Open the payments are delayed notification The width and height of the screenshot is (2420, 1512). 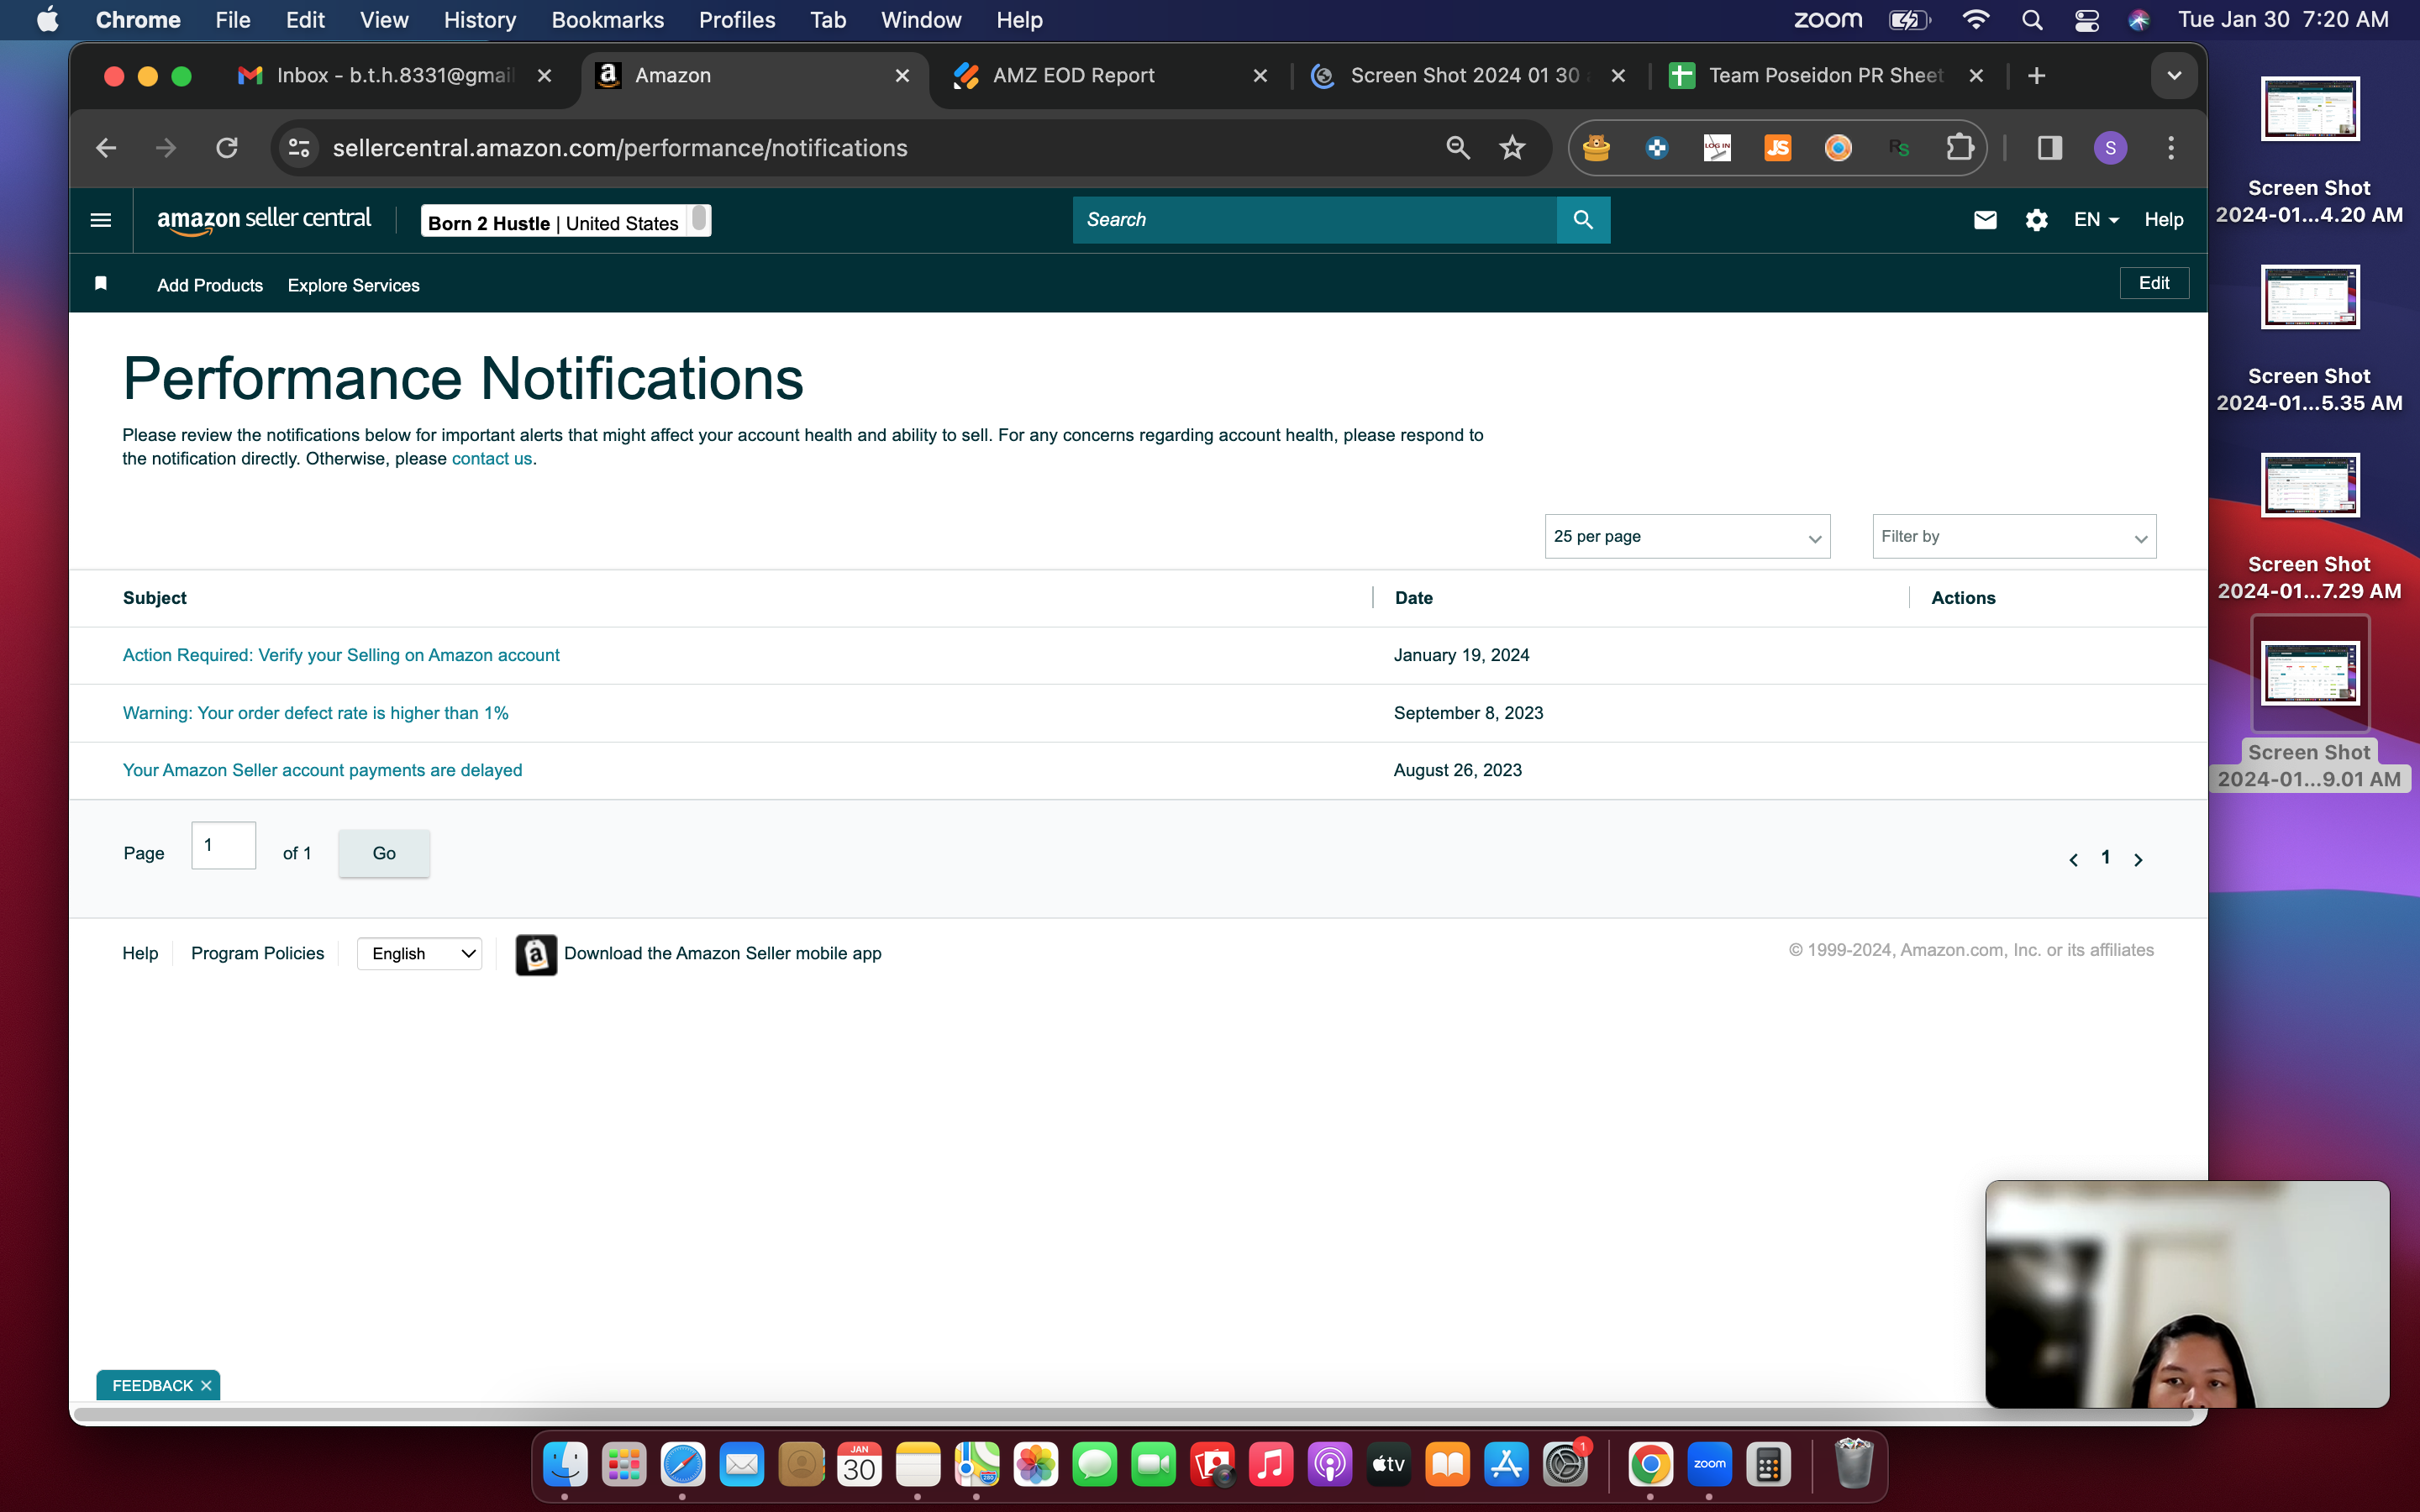click(x=322, y=770)
